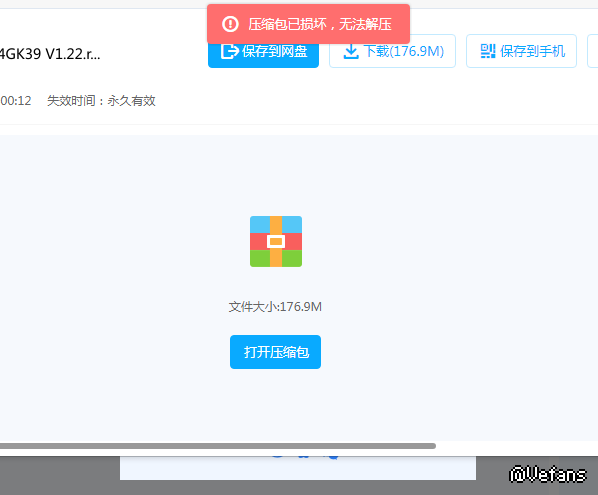Screen dimensions: 598x495
Task: Click the horizontal scrollbar thumb
Action: [217, 446]
